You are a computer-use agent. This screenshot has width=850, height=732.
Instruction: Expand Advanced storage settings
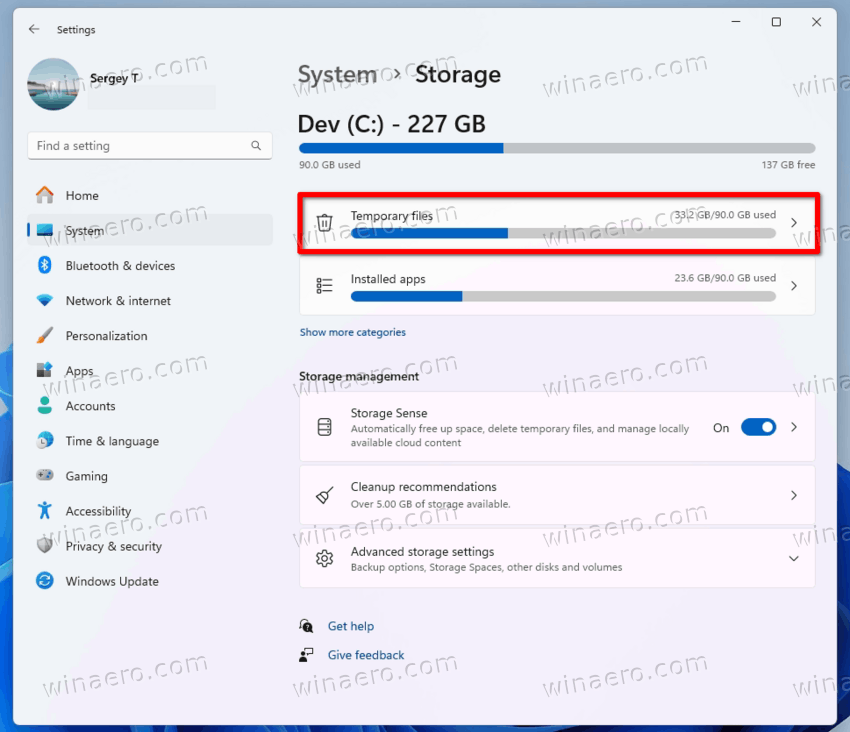point(793,558)
